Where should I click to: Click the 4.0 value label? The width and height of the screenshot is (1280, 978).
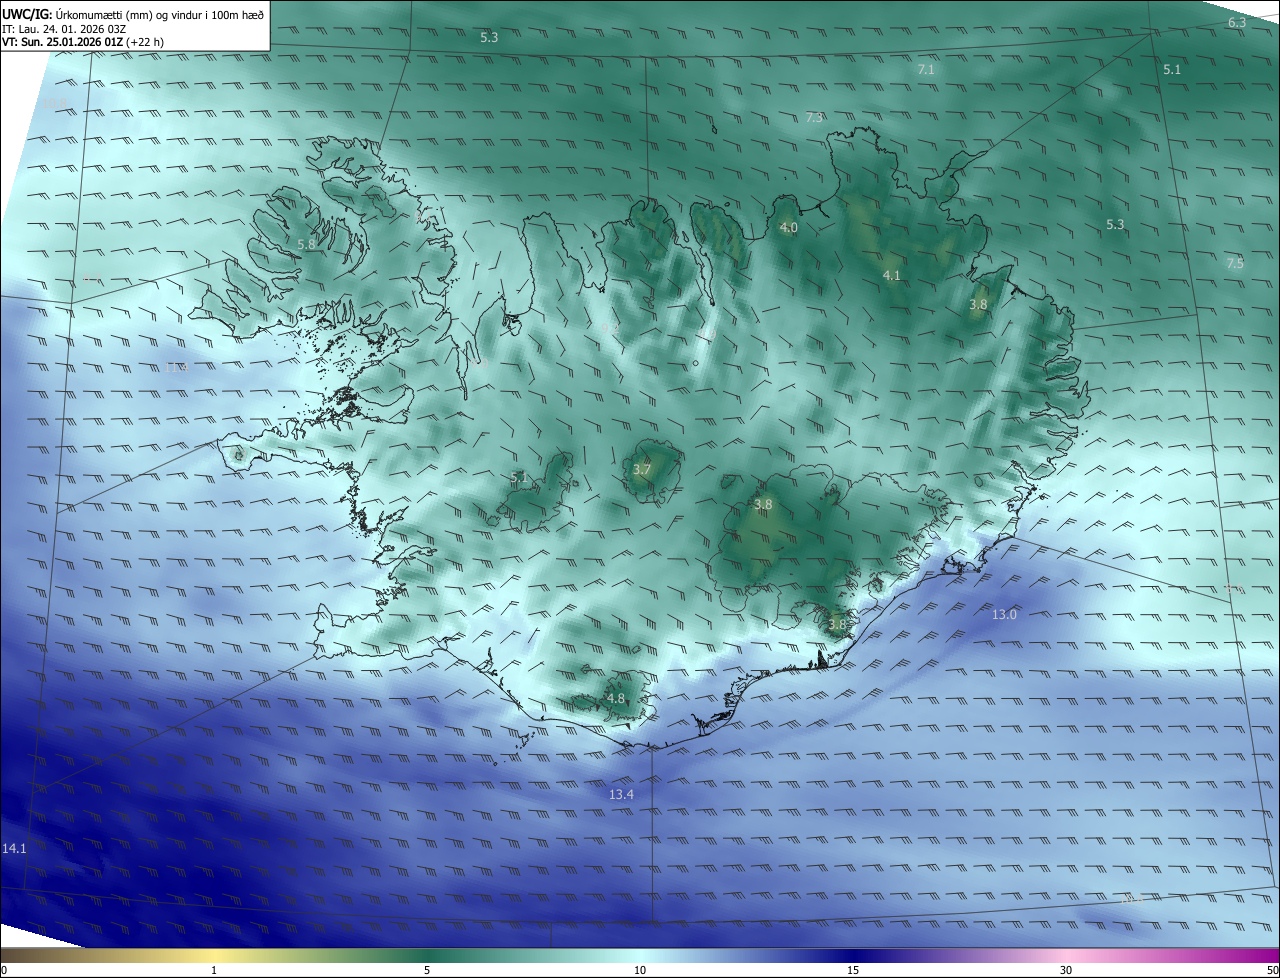pyautogui.click(x=788, y=228)
